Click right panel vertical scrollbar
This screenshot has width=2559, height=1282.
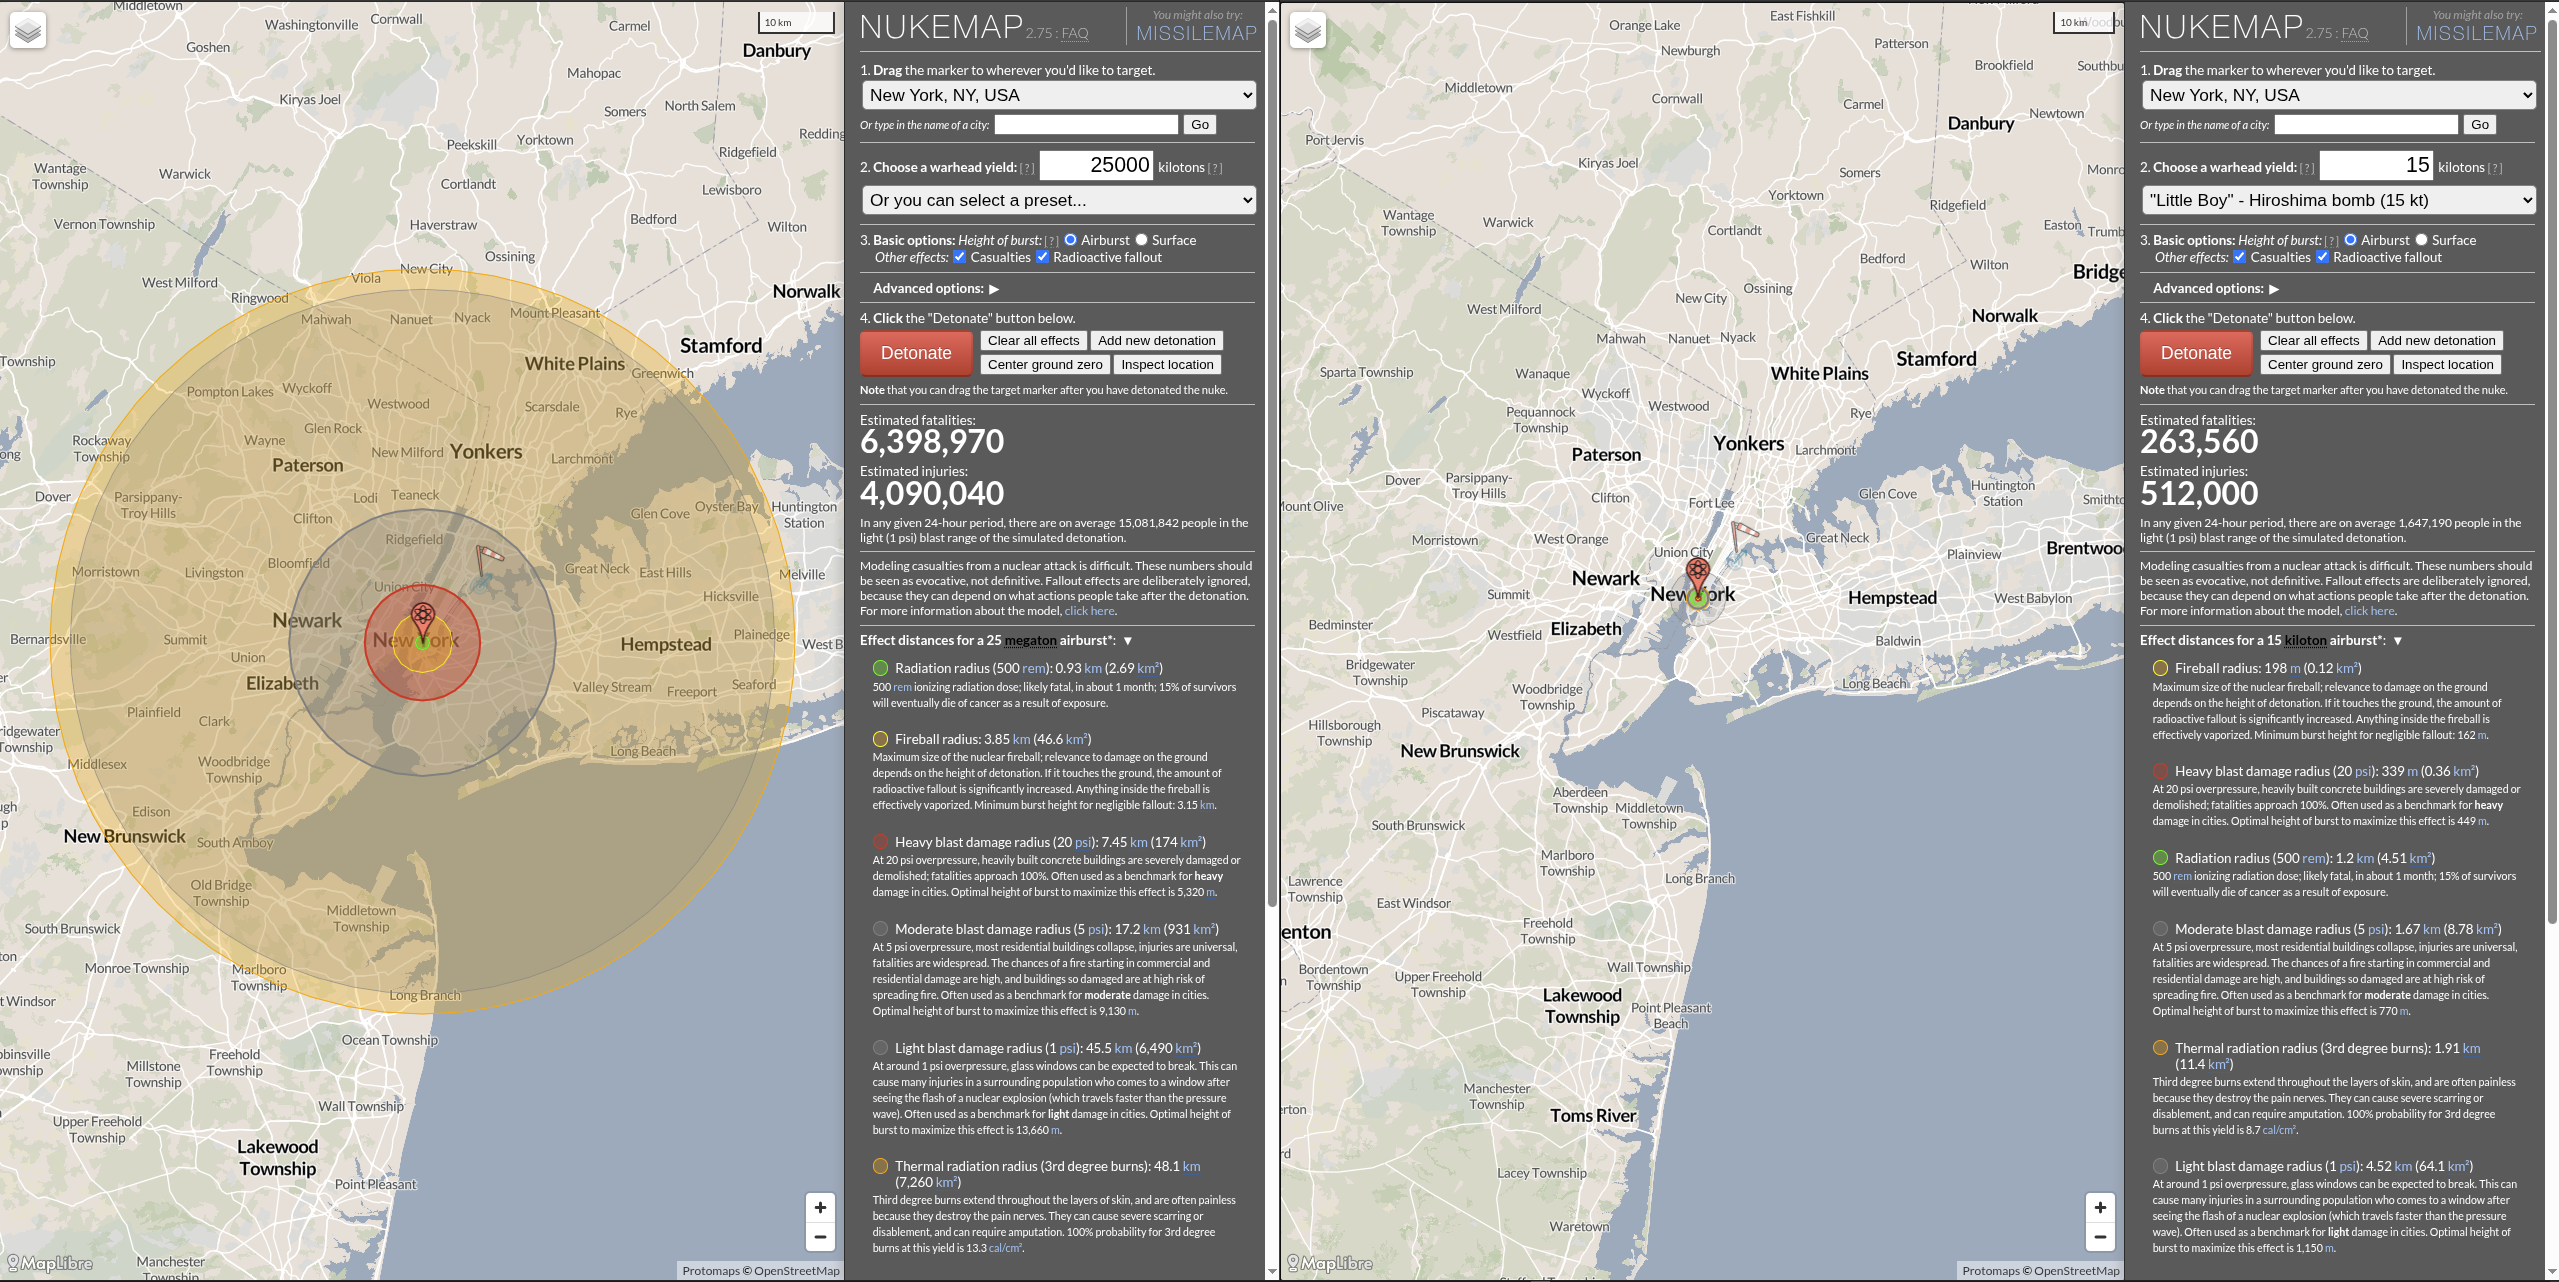click(2552, 470)
